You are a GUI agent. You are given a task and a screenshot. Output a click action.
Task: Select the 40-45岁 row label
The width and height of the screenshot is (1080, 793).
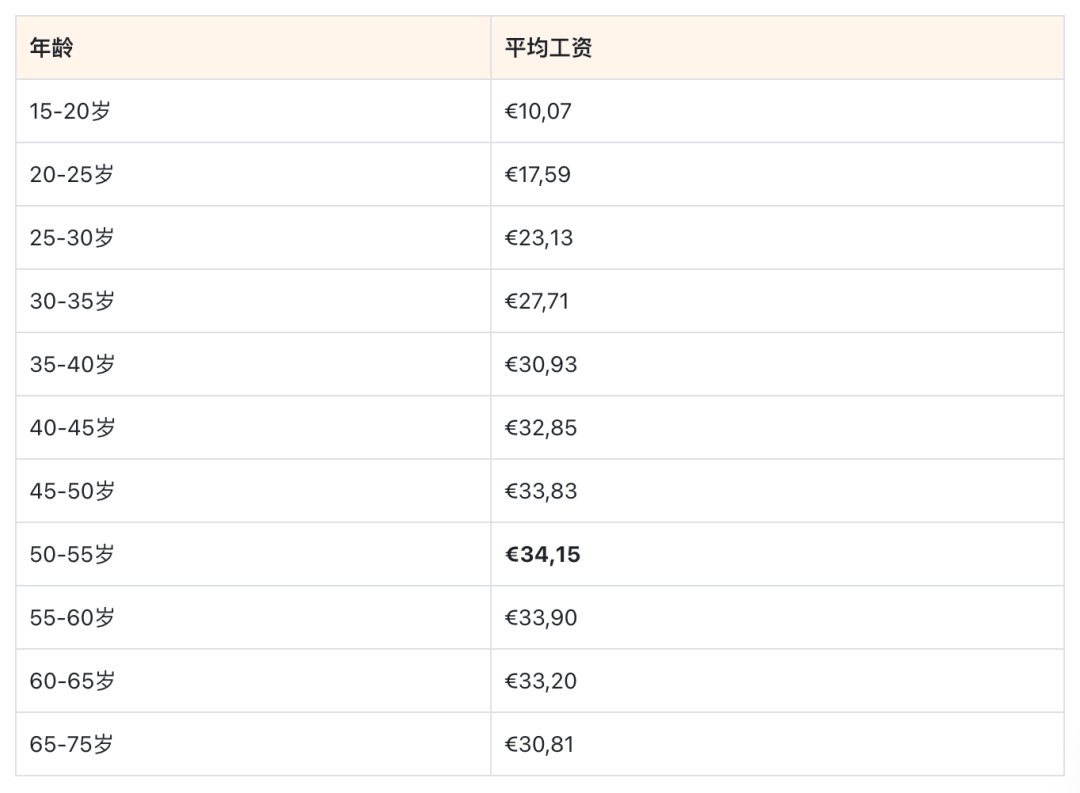tap(72, 428)
